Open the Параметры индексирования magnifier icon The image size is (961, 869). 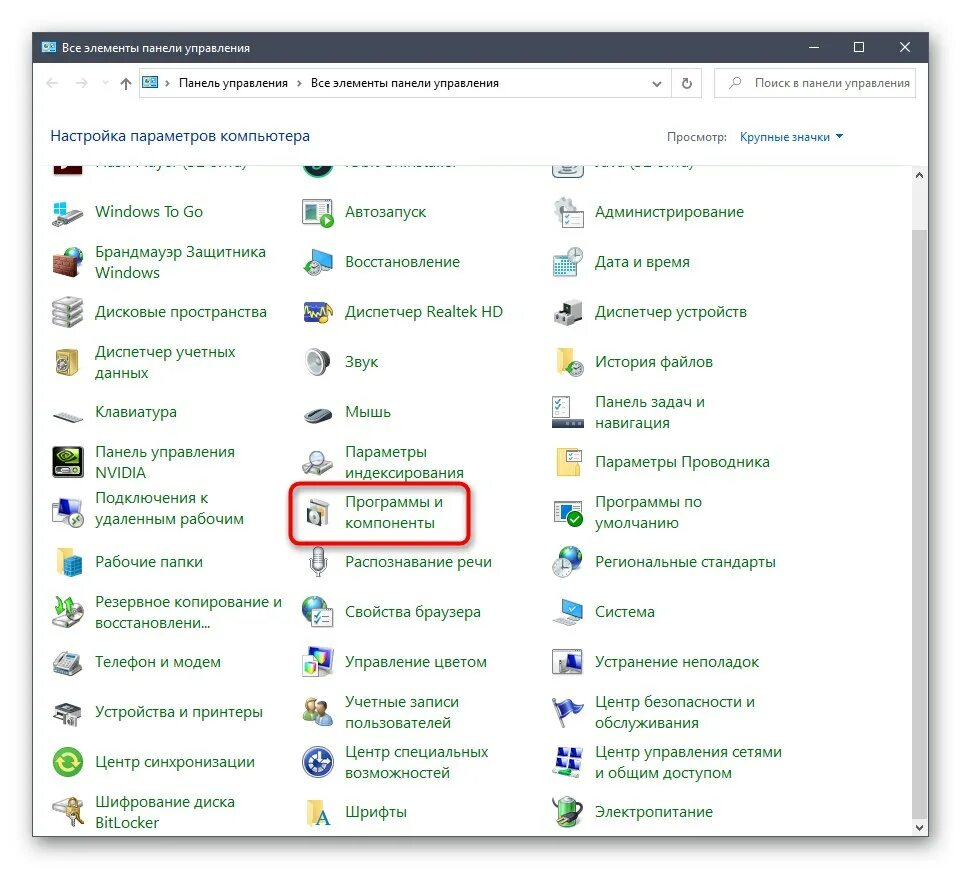[317, 462]
